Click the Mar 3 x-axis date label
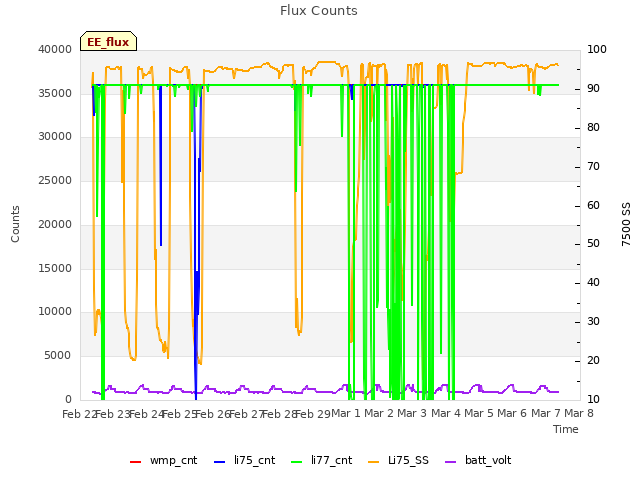Viewport: 640px width, 480px height. coord(412,414)
